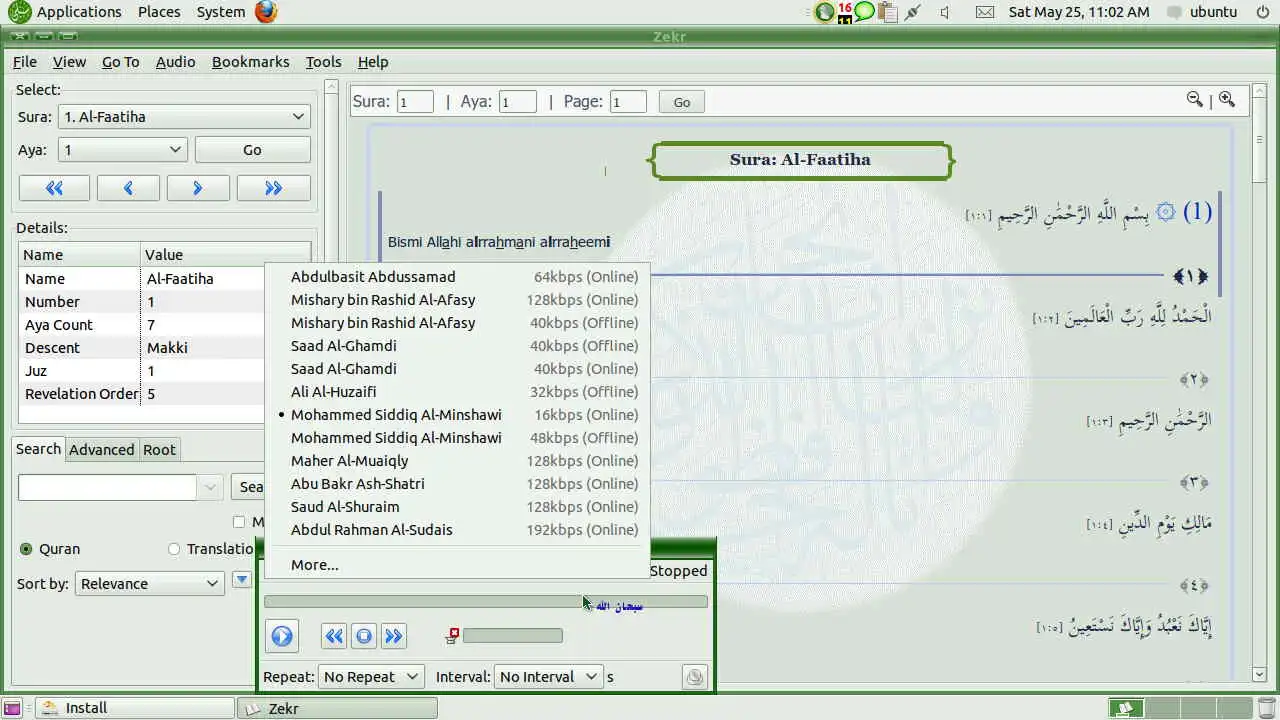Open the Interval dropdown
Screen dimensions: 1280x720
[548, 677]
